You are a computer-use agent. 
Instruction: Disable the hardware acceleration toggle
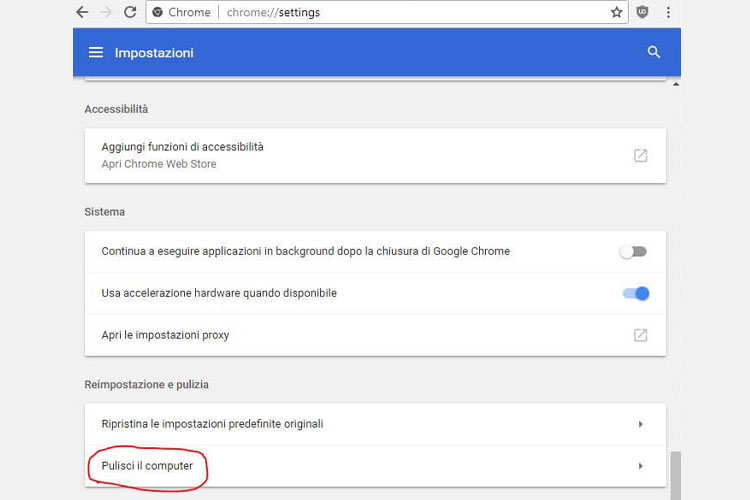click(636, 293)
